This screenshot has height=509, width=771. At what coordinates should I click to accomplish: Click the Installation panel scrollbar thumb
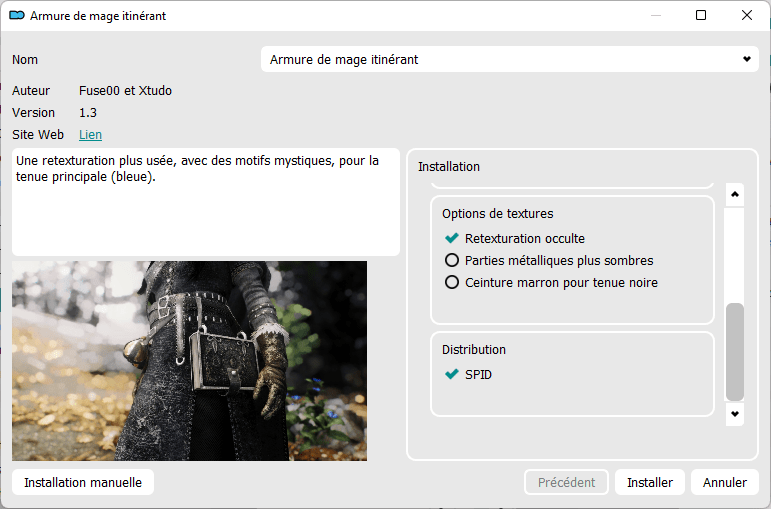(x=735, y=350)
